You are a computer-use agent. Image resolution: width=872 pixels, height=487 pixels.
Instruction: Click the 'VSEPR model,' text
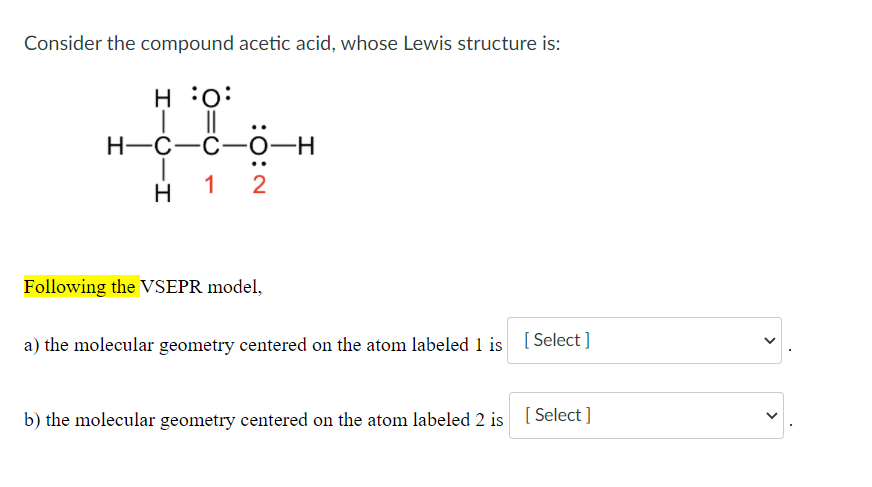pyautogui.click(x=201, y=286)
